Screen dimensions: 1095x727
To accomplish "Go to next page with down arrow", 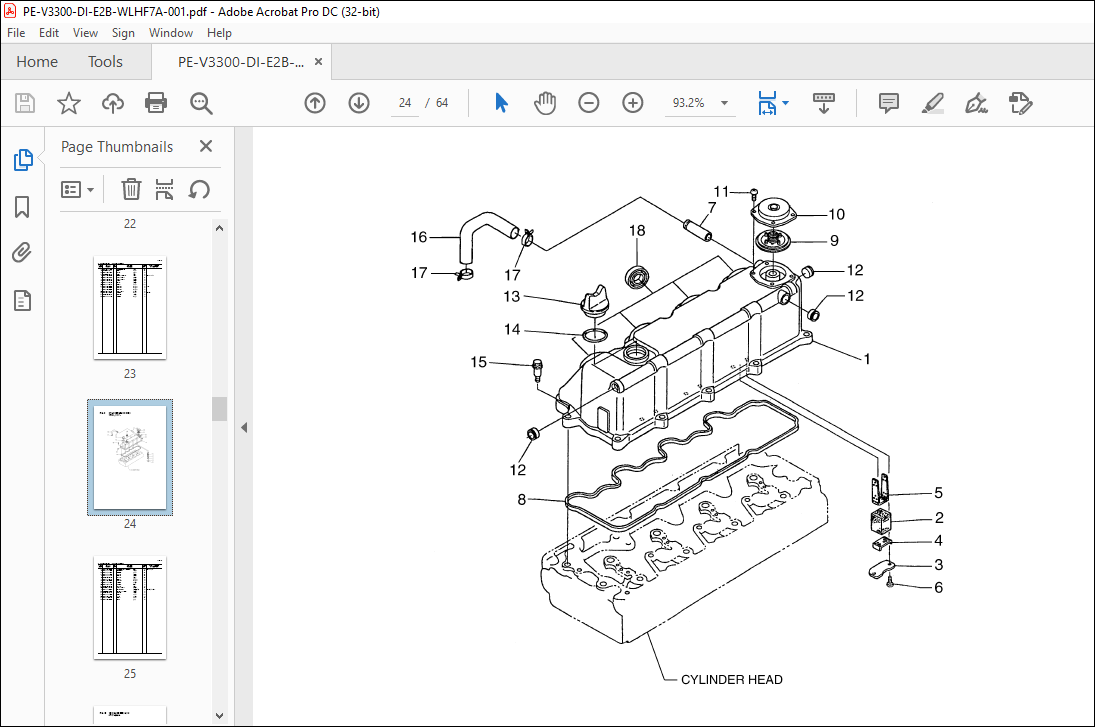I will pyautogui.click(x=359, y=103).
